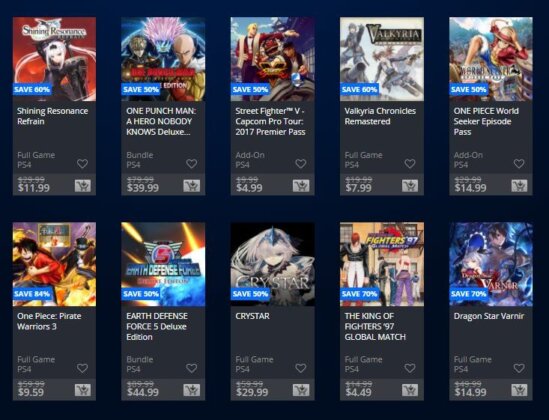Add Earth Defense Force 5 Deluxe to cart

click(x=192, y=390)
